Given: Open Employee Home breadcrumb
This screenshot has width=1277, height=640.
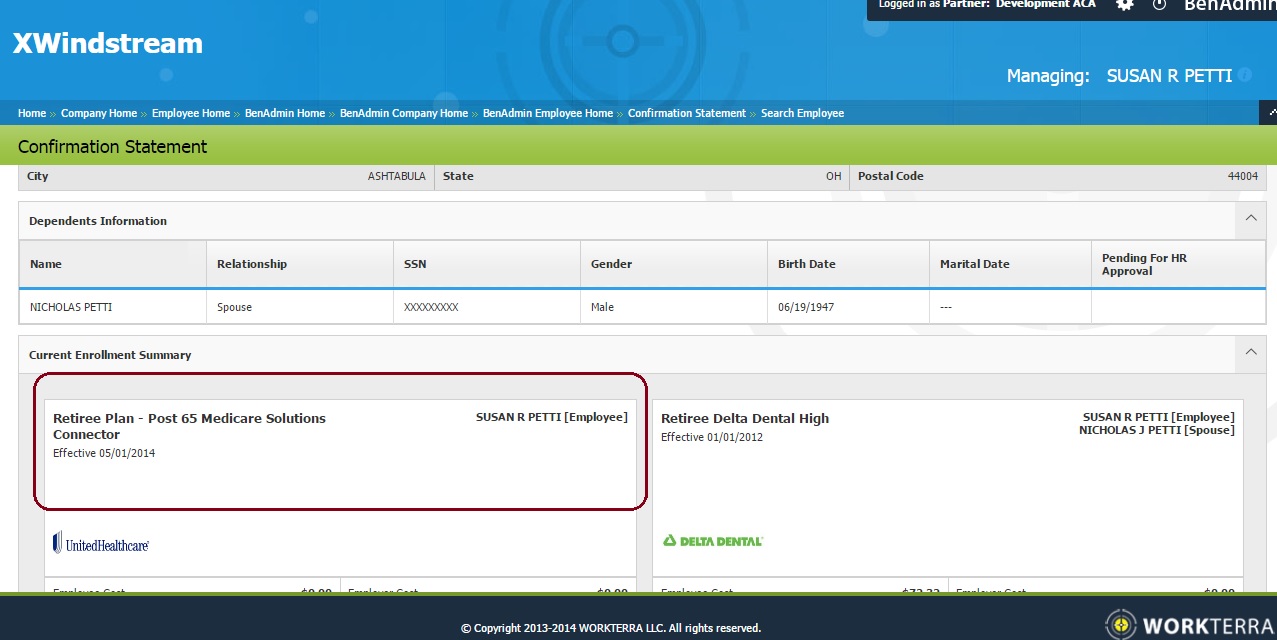Looking at the screenshot, I should tap(191, 114).
